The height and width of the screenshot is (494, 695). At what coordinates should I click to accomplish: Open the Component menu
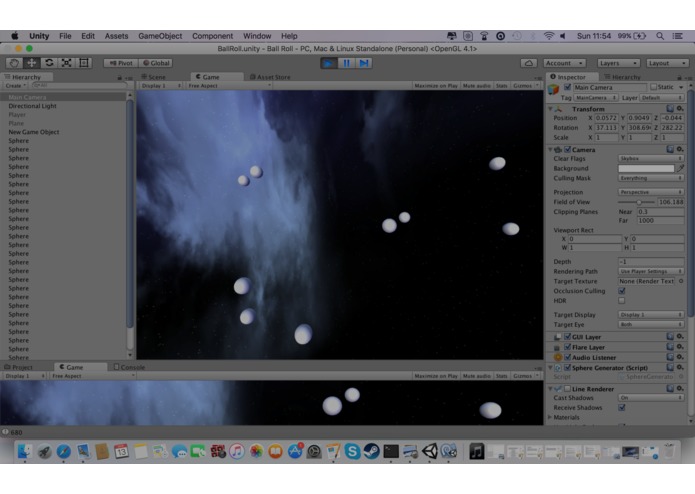(212, 36)
